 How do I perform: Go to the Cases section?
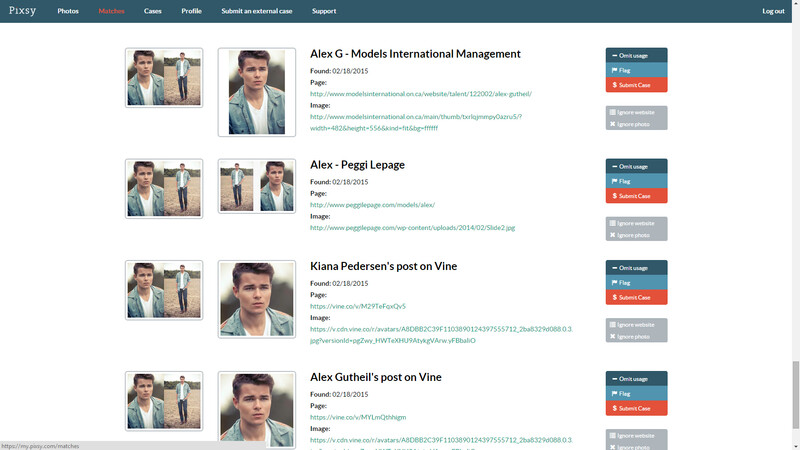coord(153,11)
